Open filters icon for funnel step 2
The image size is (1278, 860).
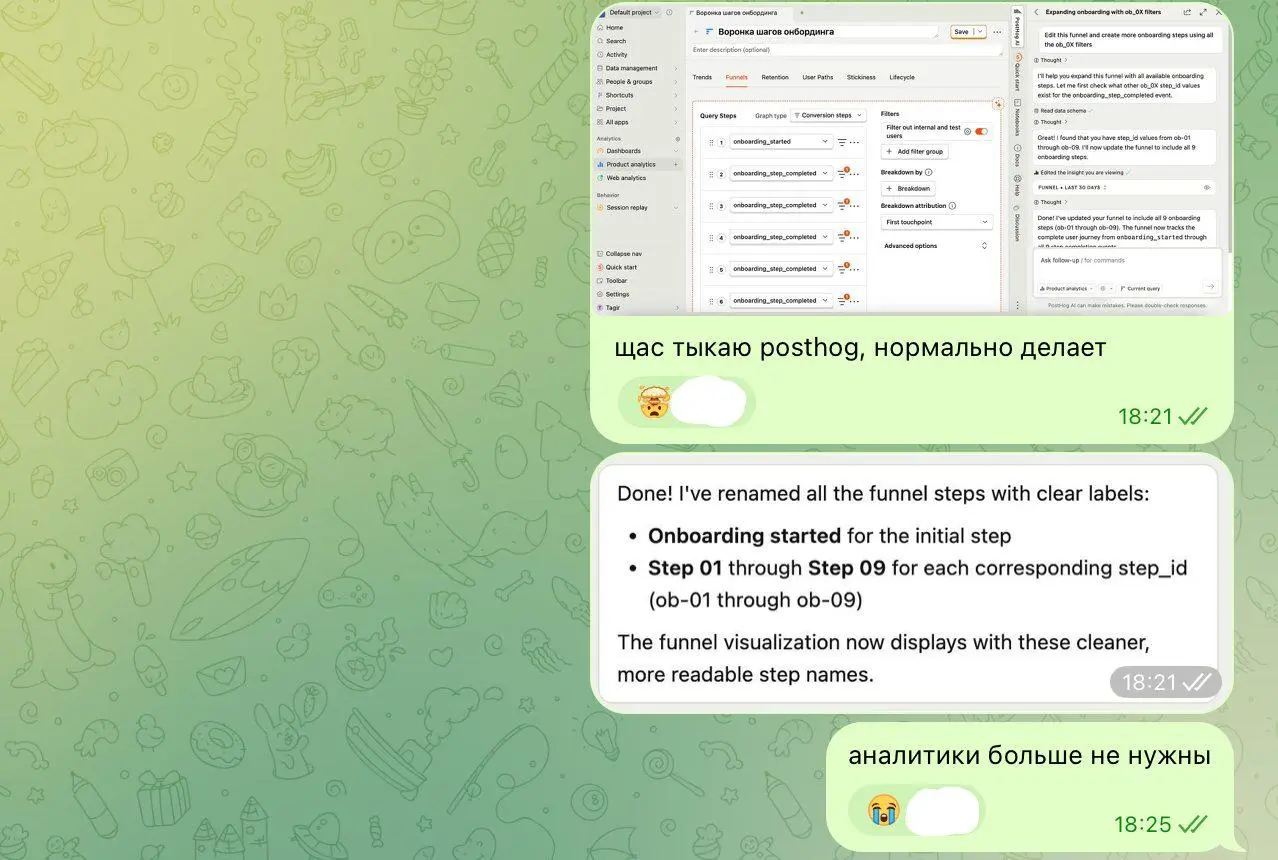[x=842, y=173]
